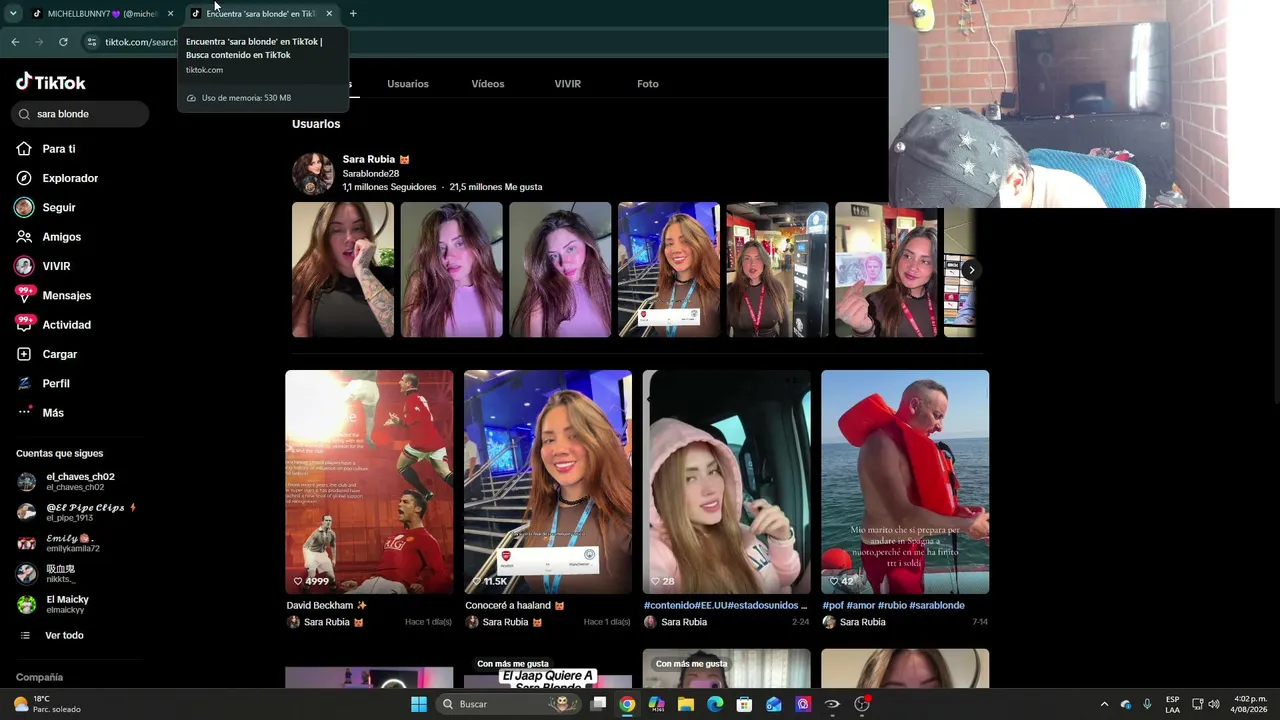Switch to the Usuarios tab
The image size is (1280, 720).
[408, 84]
